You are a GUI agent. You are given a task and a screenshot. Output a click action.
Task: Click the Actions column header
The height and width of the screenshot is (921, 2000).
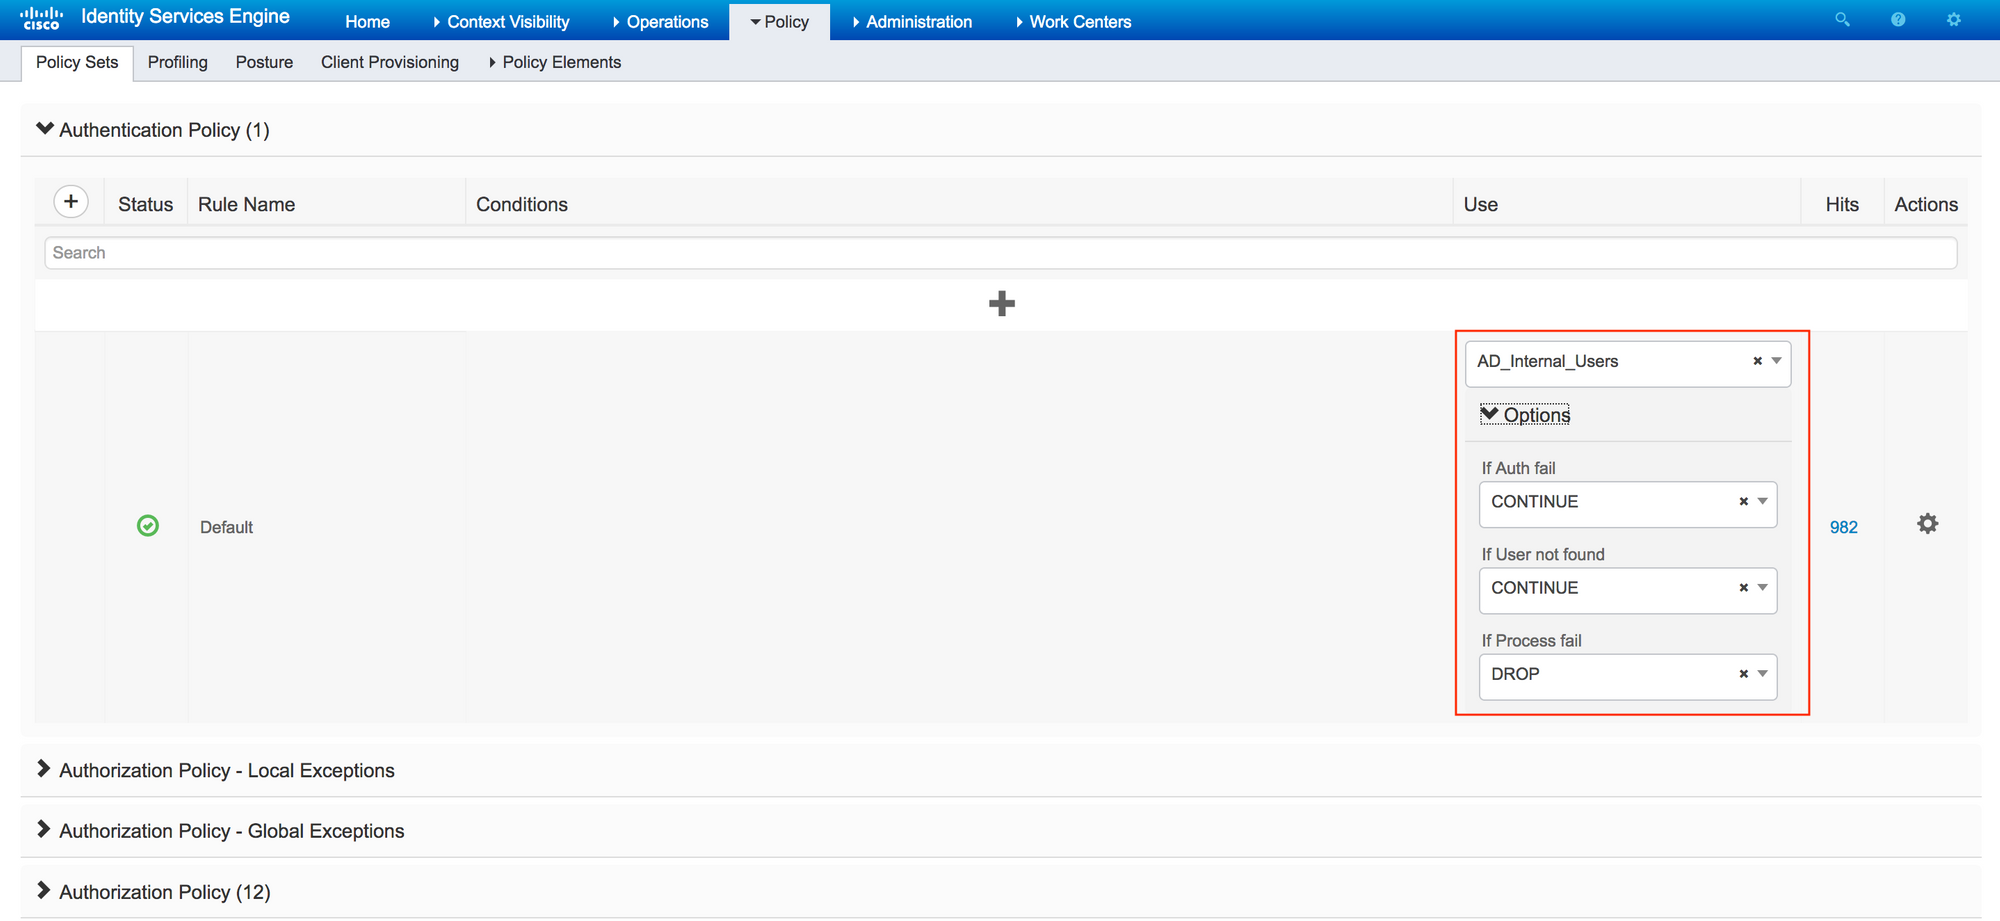tap(1926, 204)
